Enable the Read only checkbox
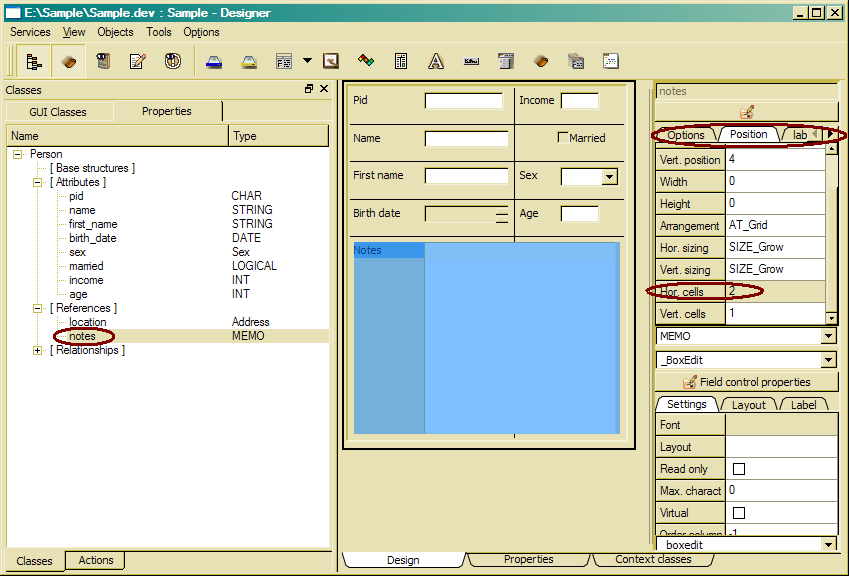Viewport: 849px width, 576px height. coord(739,469)
